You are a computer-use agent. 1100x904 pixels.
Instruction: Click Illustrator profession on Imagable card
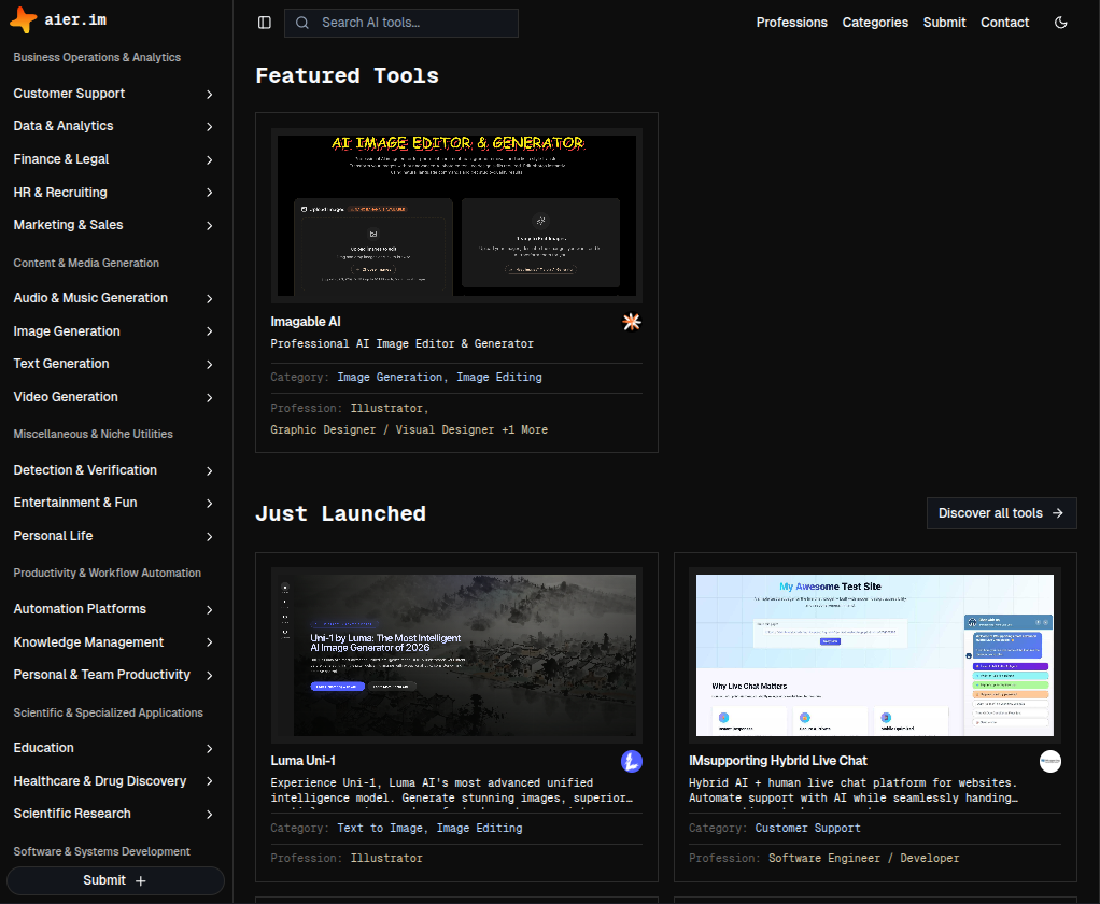(387, 408)
